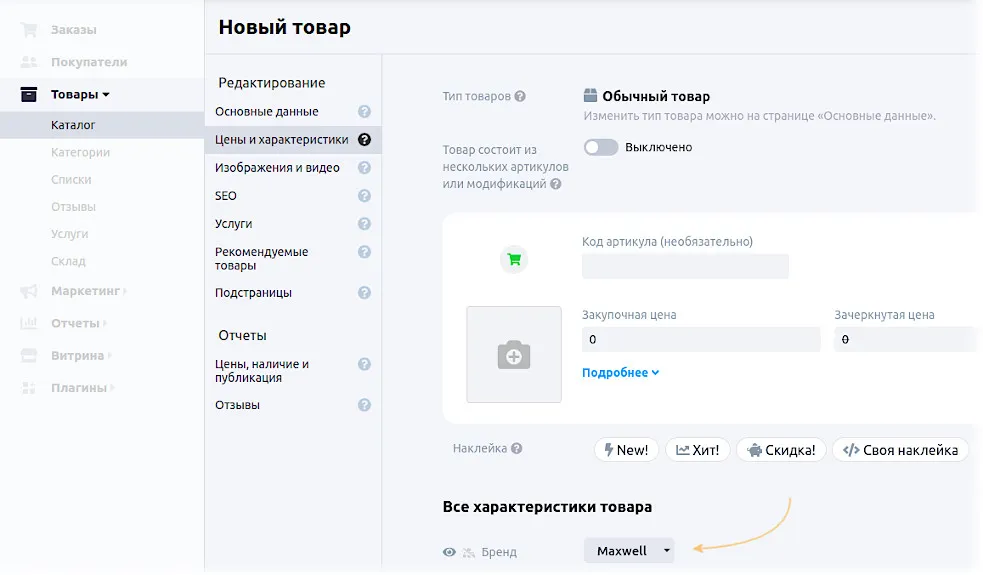The width and height of the screenshot is (983, 575).
Task: Click help icon next to Отзывы report
Action: click(364, 405)
